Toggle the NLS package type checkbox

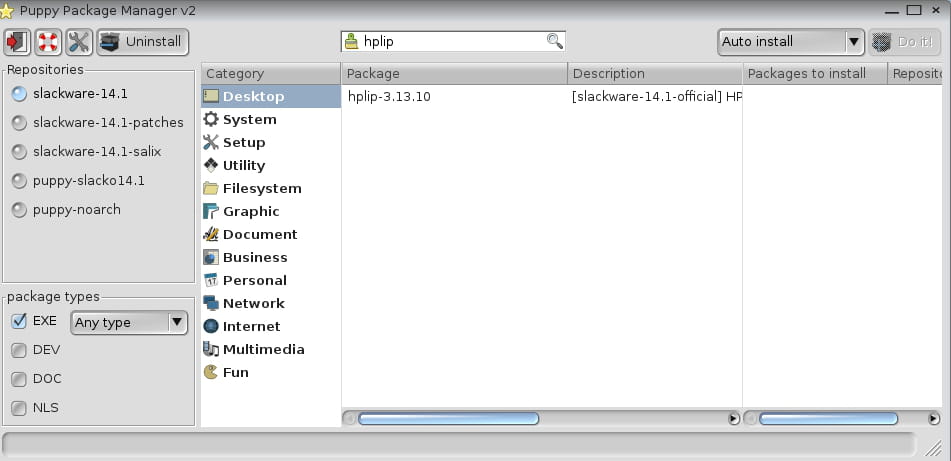click(x=19, y=408)
